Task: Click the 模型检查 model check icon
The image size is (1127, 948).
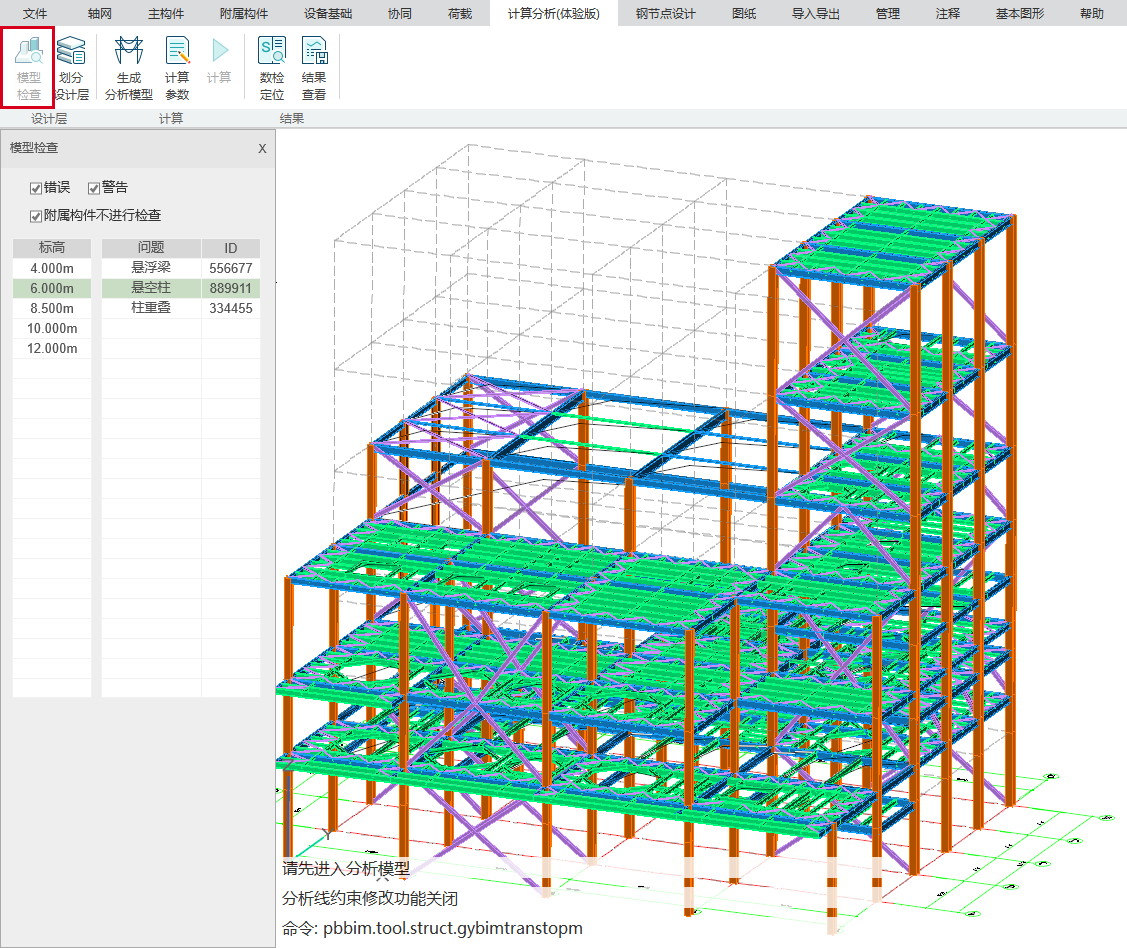Action: click(x=29, y=68)
